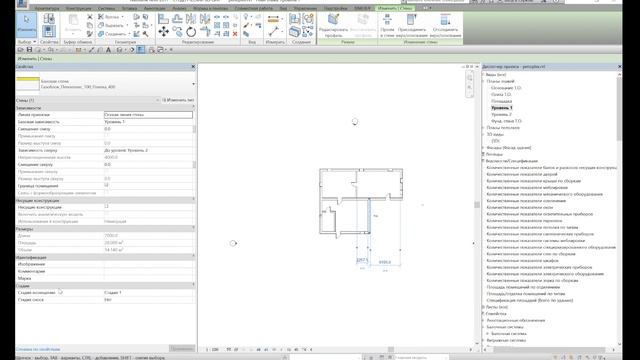
Task: Click the Thin Lines icon in quick access toolbar
Action: pos(141,50)
